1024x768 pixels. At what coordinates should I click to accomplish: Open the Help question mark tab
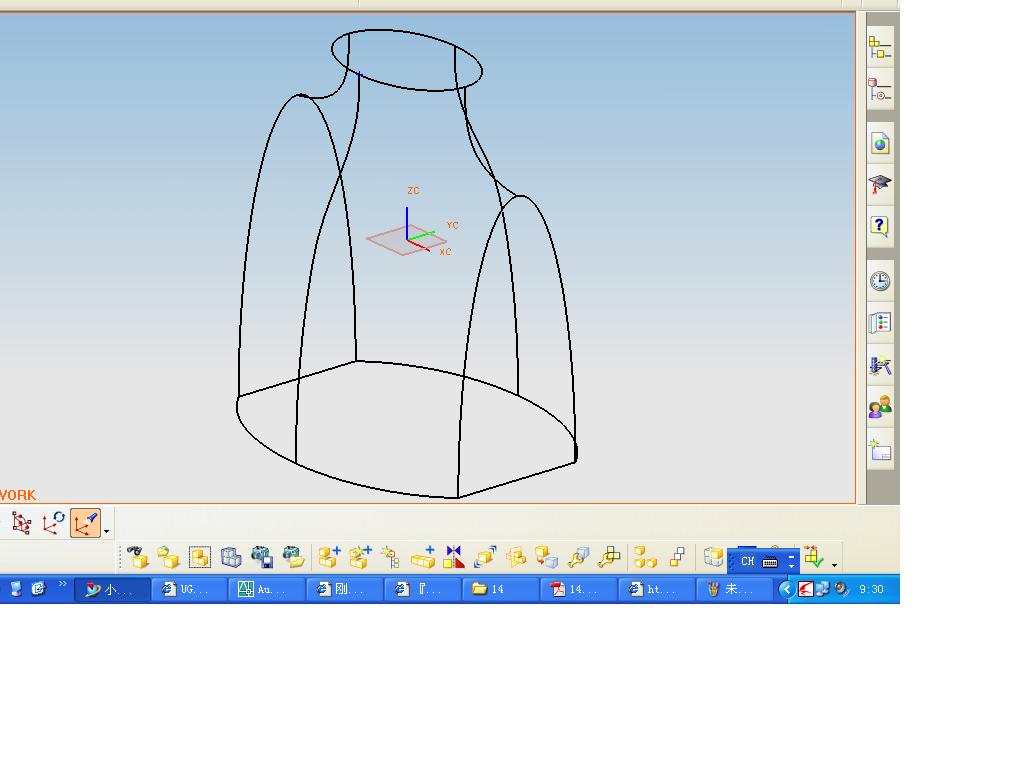[880, 227]
